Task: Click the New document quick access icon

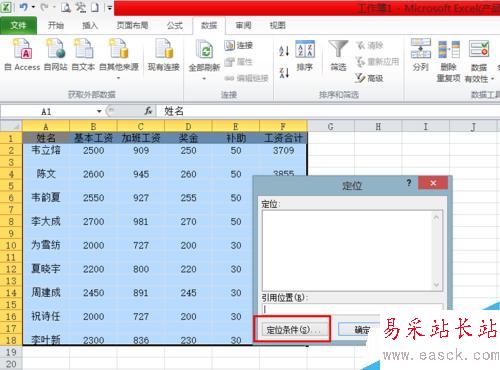Action: point(95,7)
